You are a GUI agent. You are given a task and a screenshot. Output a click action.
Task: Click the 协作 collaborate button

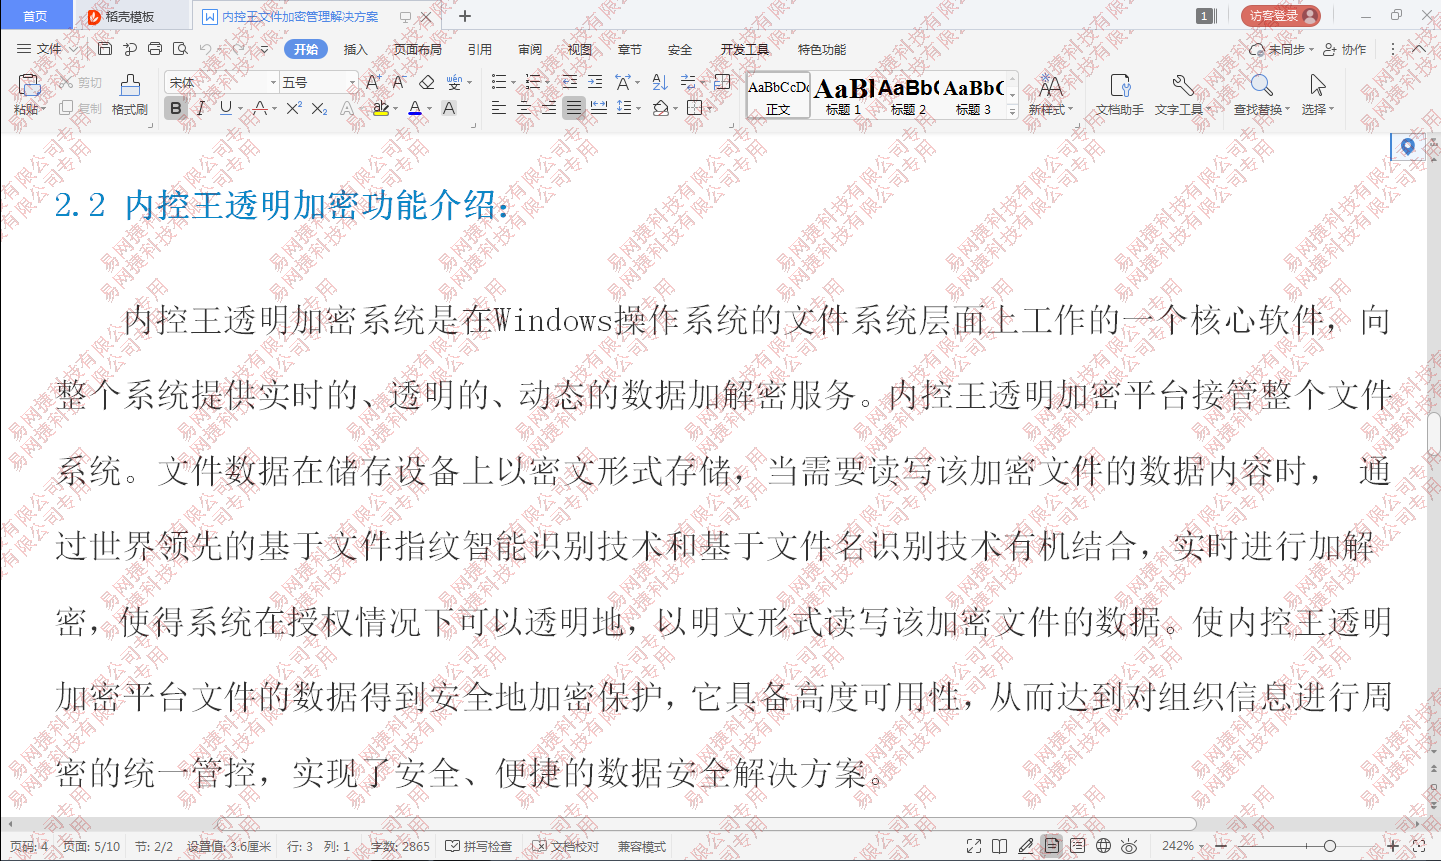pos(1345,49)
